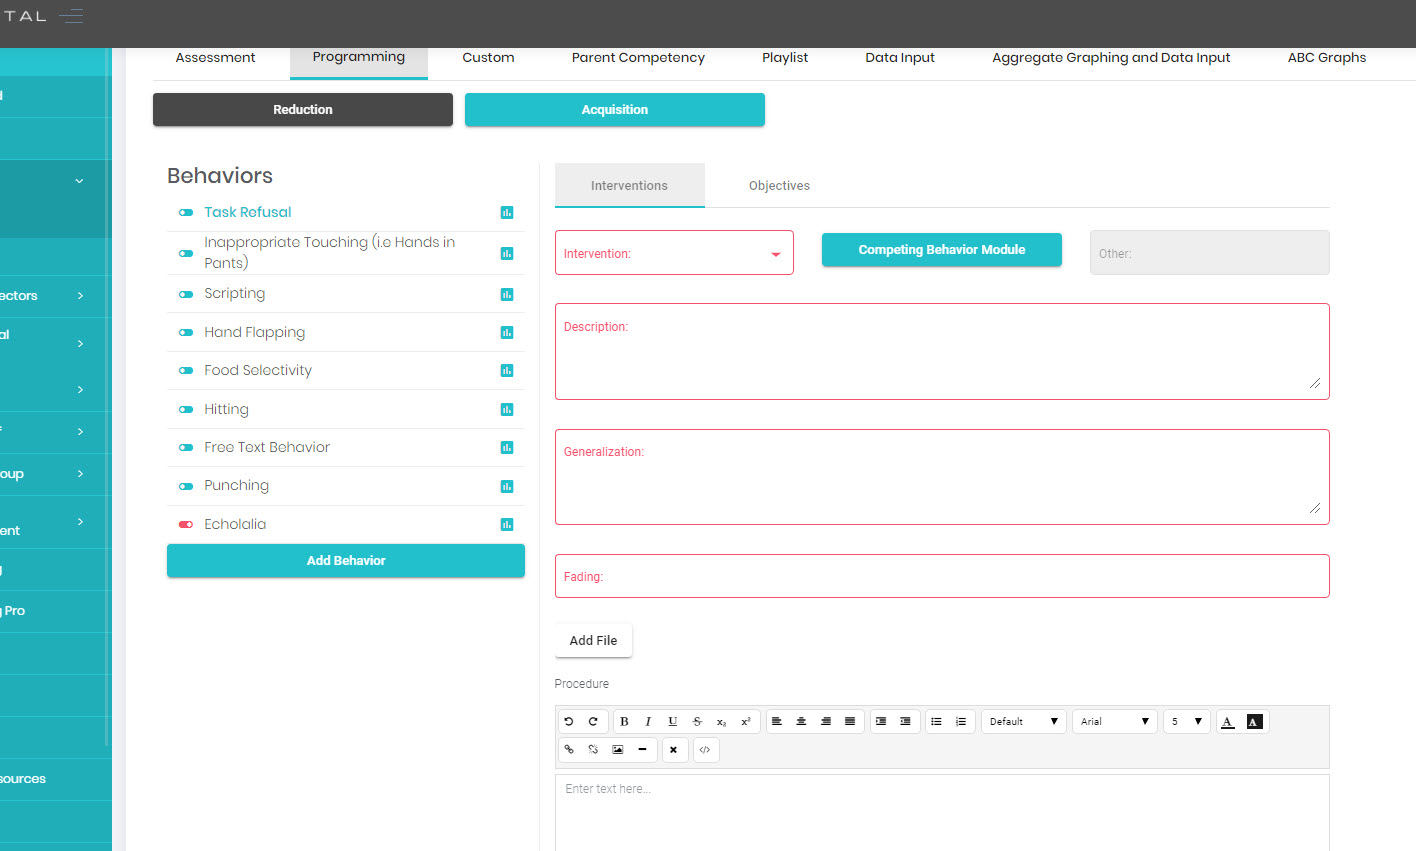Open graph icon for Task Refusal
The height and width of the screenshot is (851, 1416).
point(507,212)
